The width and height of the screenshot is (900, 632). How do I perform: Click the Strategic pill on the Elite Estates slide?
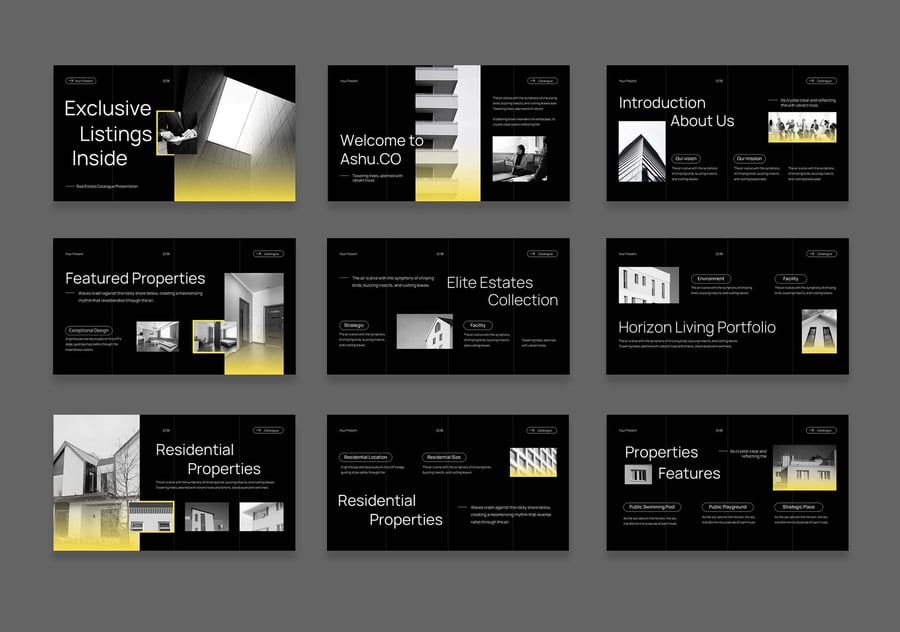(x=355, y=325)
